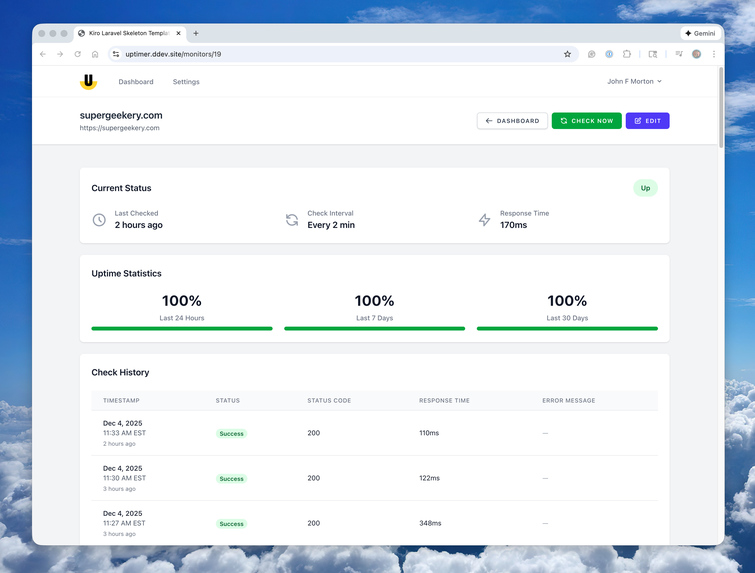Click the Error Message column header
This screenshot has width=755, height=573.
569,401
